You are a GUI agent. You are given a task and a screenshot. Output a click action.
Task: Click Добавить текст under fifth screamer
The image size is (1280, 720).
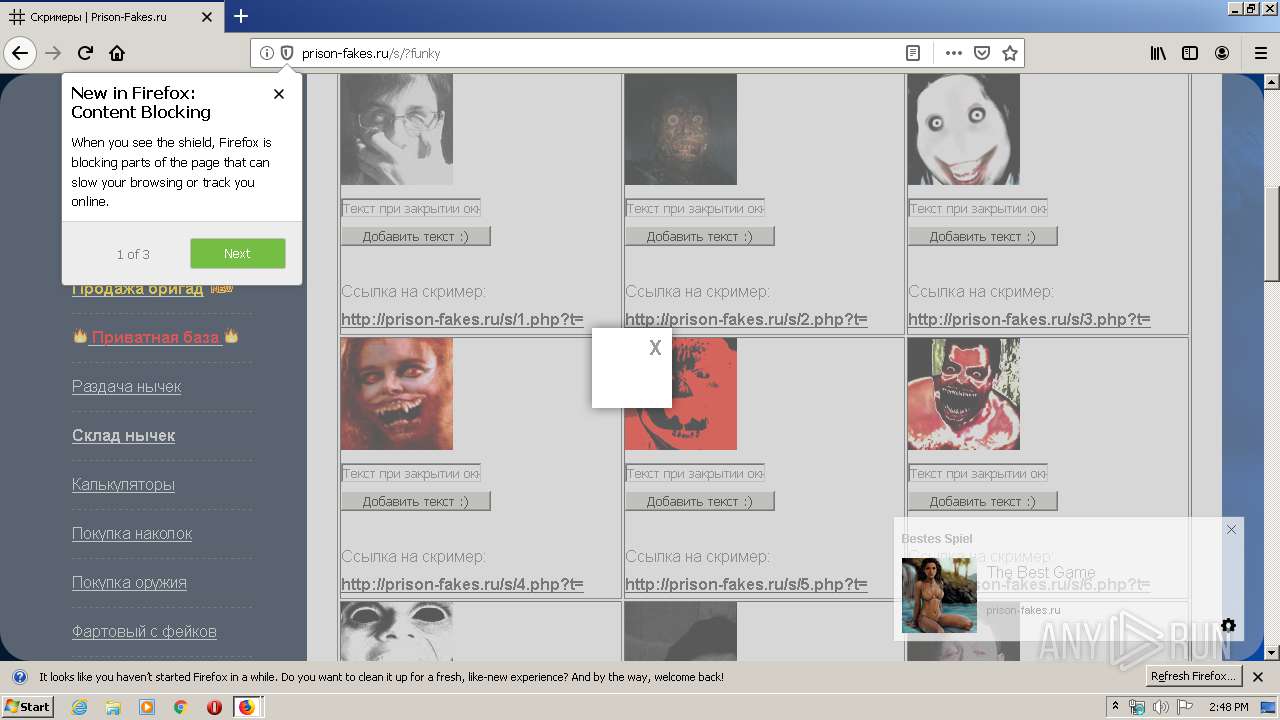pyautogui.click(x=700, y=501)
